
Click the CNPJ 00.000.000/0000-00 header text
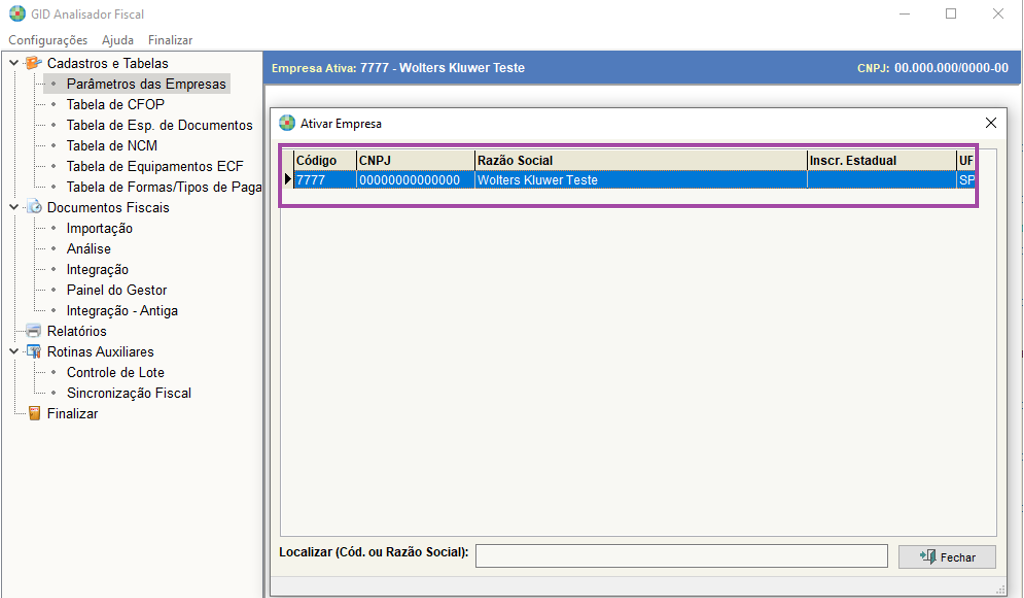(x=933, y=68)
